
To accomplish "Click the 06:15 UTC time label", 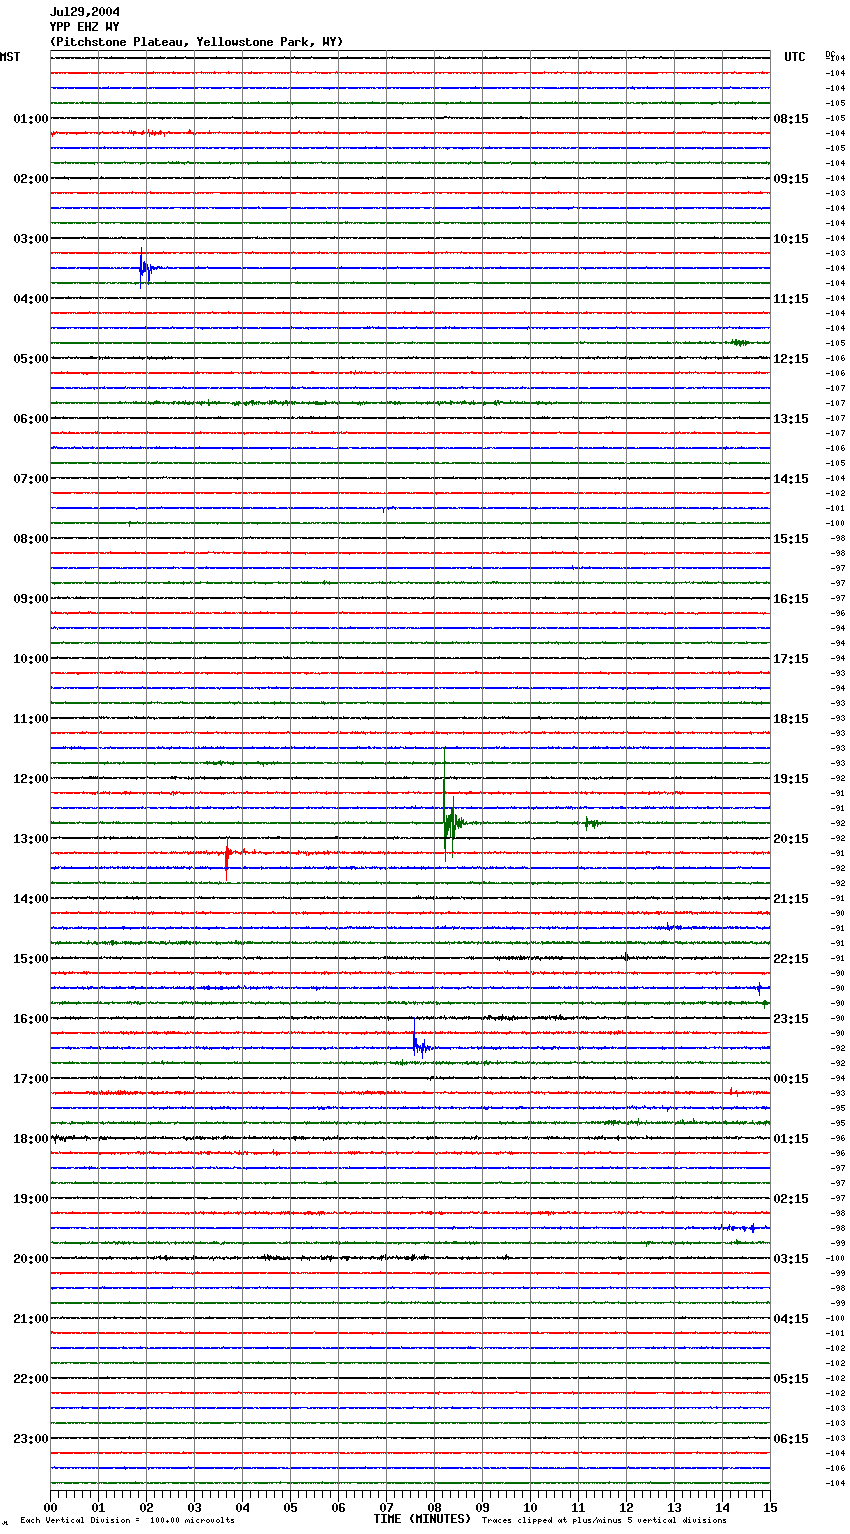I will coord(791,1439).
